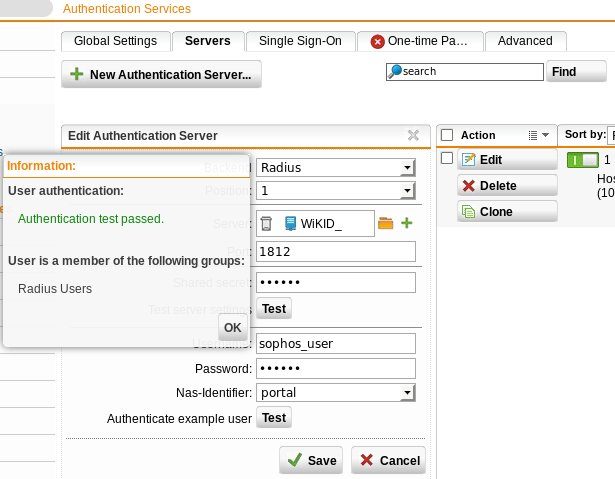Toggle the server status switch off

coord(581,160)
